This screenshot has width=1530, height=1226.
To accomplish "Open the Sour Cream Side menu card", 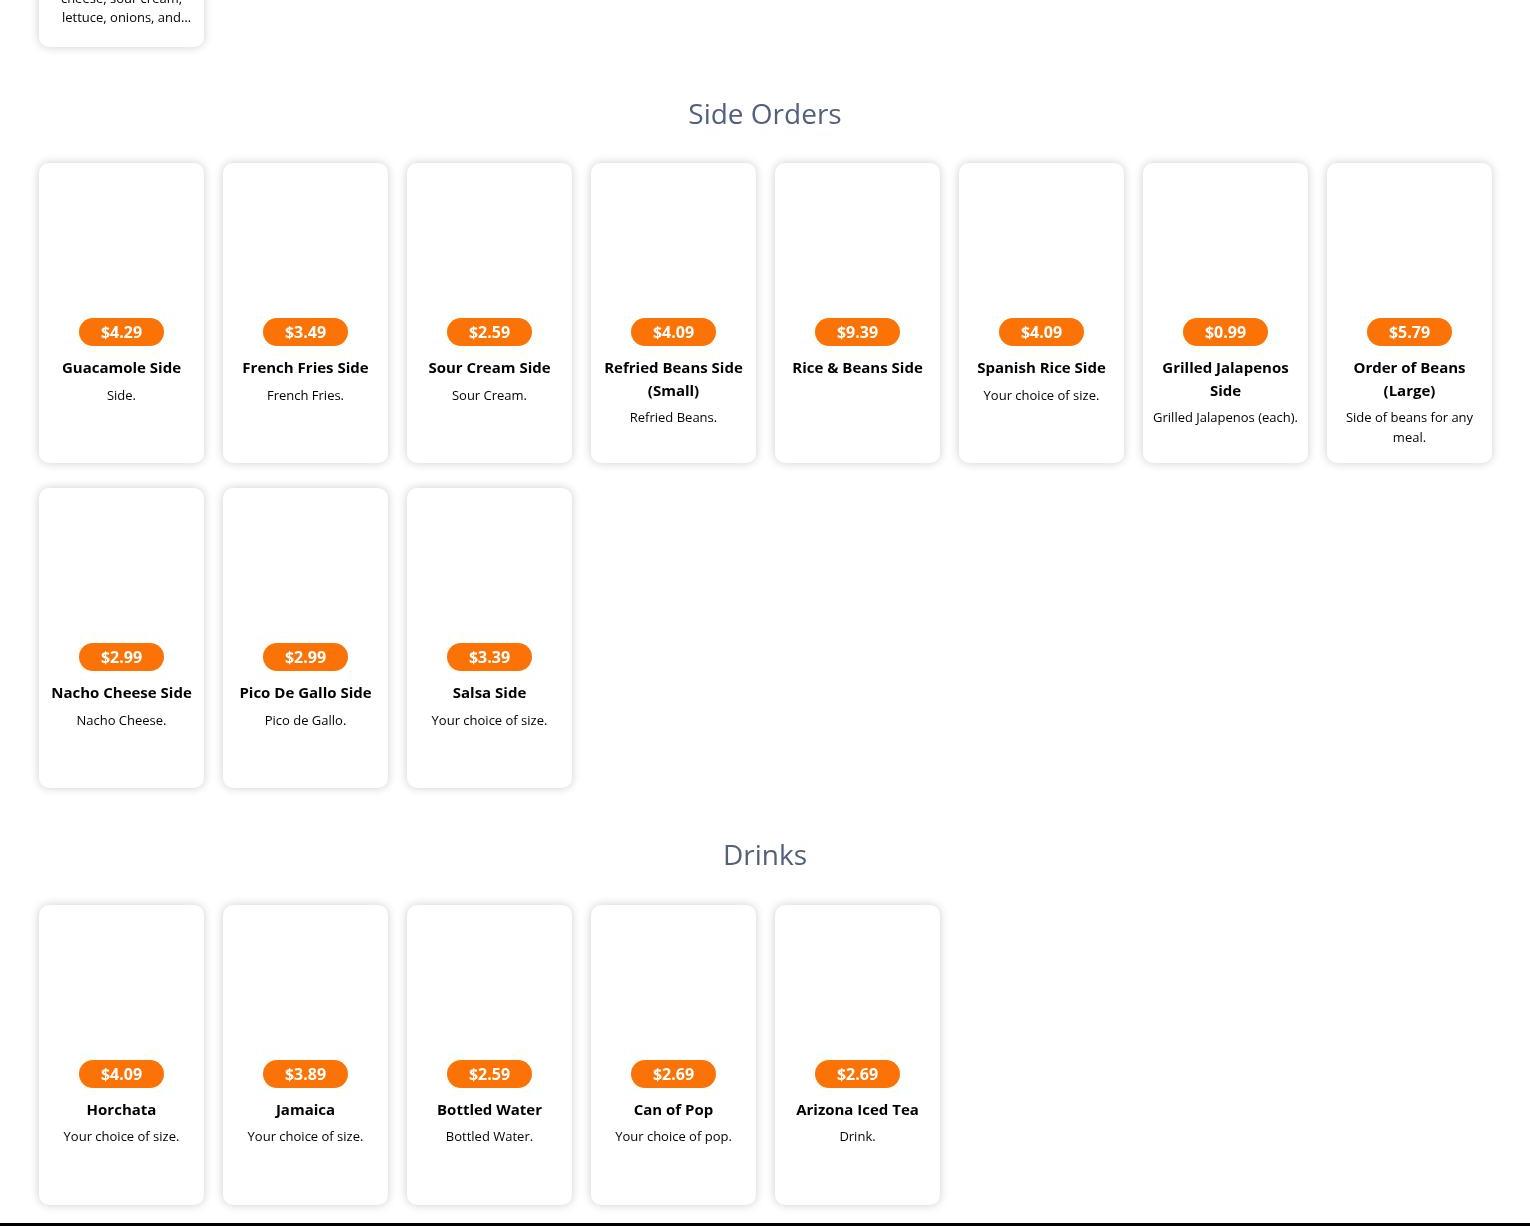I will click(x=489, y=312).
